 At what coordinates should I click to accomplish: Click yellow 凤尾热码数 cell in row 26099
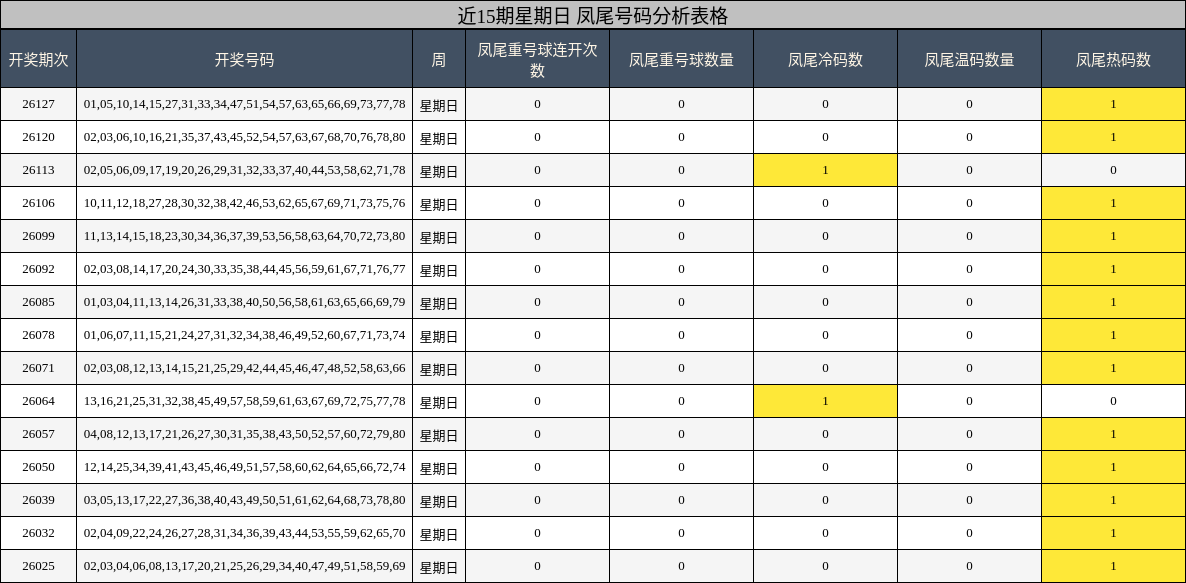1113,236
